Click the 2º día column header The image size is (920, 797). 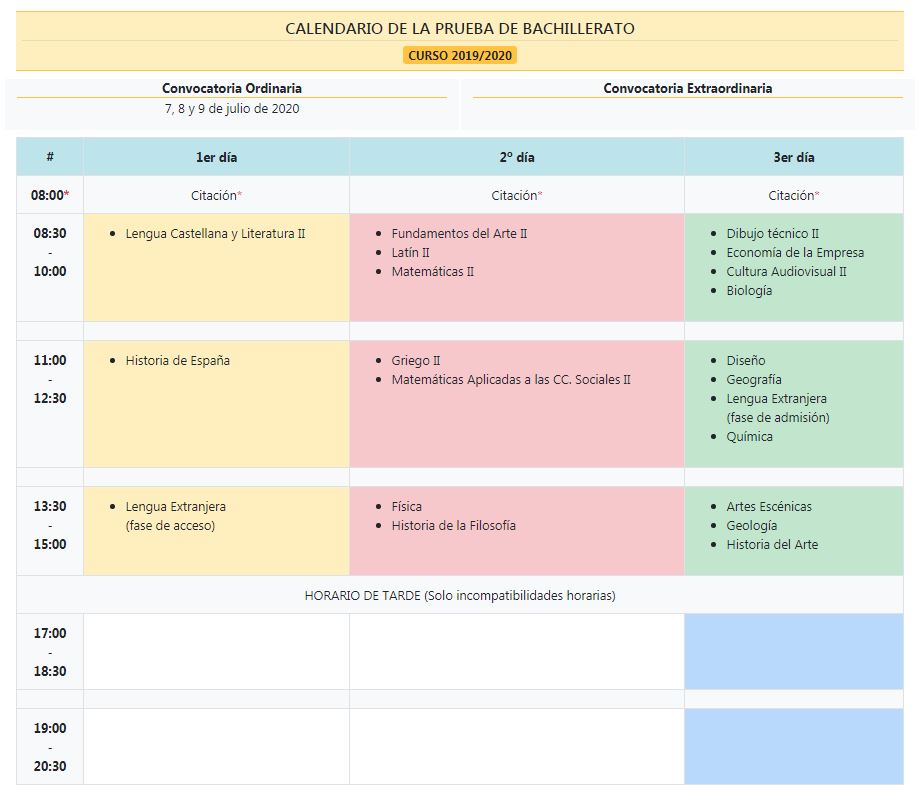517,157
